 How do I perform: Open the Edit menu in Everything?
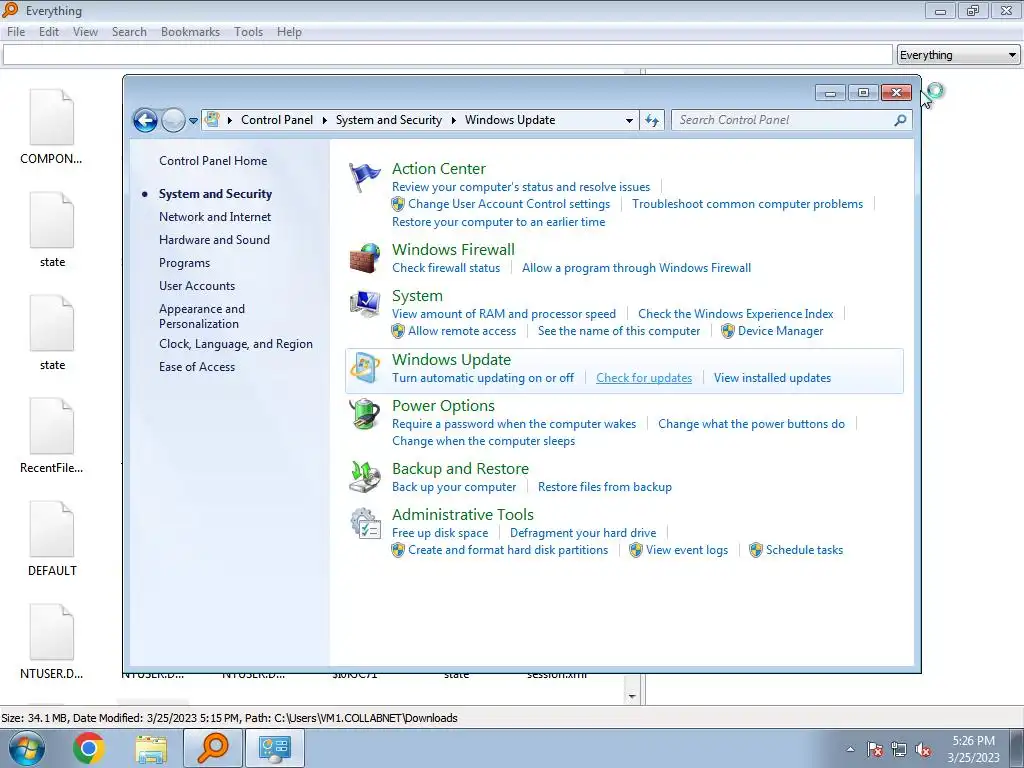[x=49, y=31]
